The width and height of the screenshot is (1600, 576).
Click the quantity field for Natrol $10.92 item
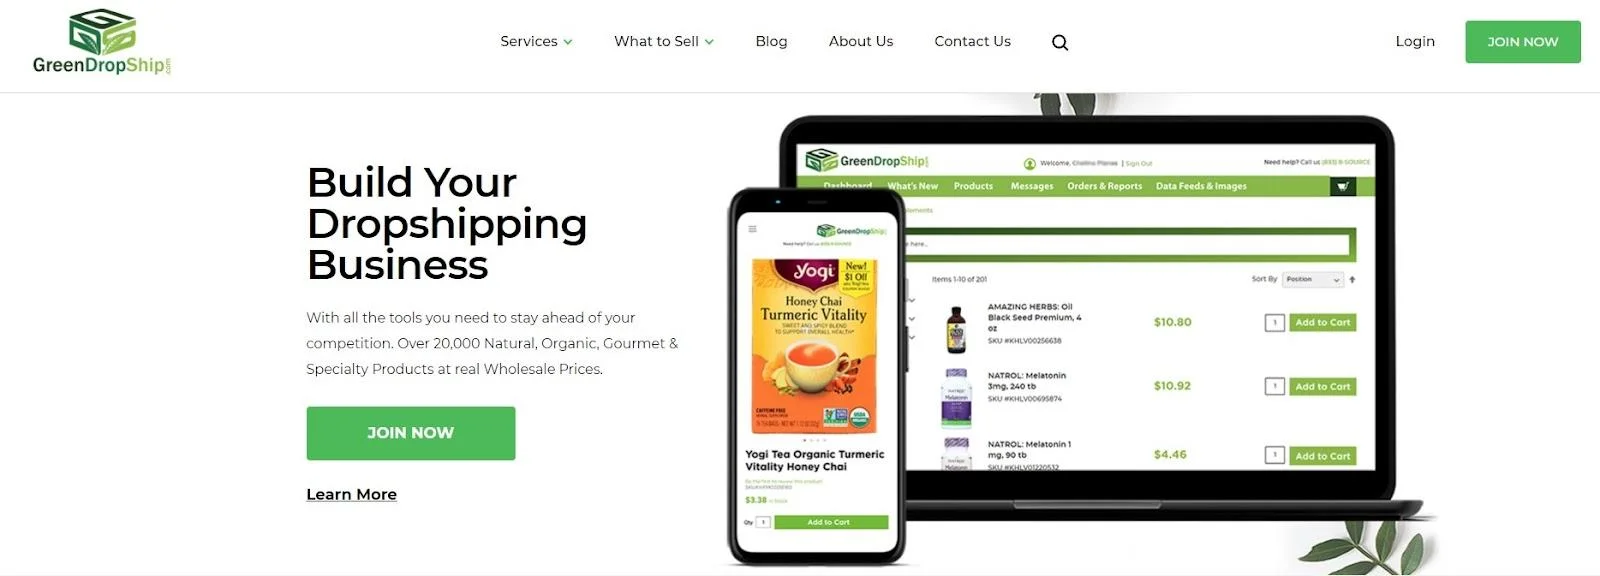click(x=1274, y=386)
